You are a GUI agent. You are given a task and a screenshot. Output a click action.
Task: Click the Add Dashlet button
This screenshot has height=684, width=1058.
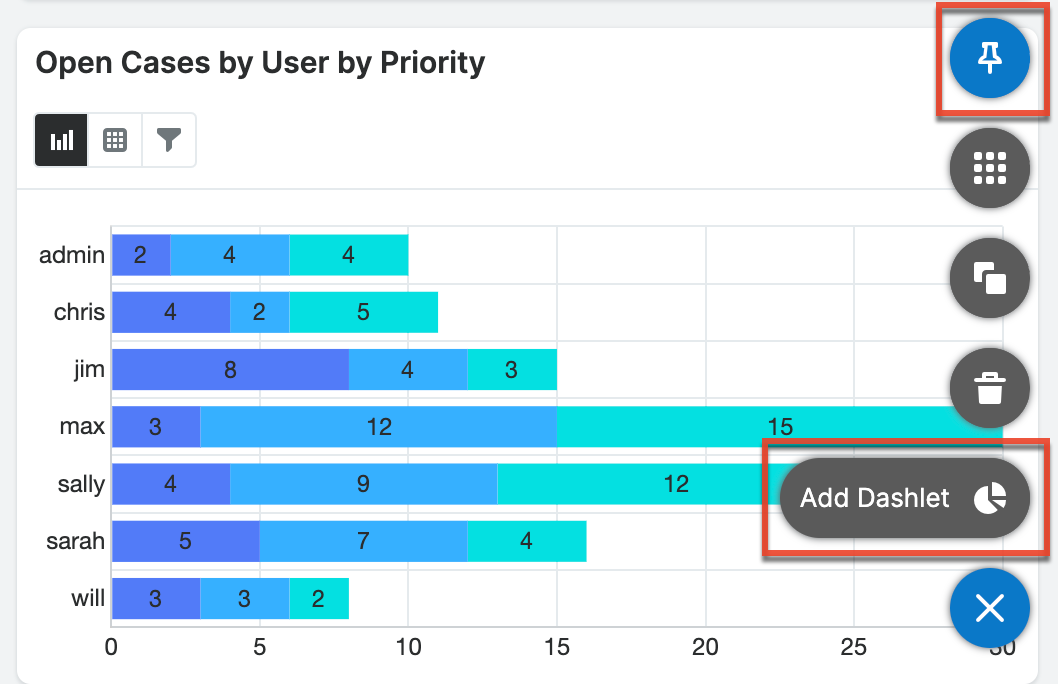coord(904,498)
